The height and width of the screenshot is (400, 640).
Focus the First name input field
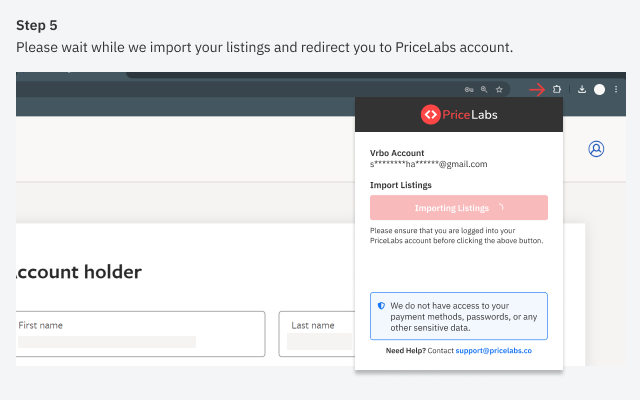tap(141, 334)
